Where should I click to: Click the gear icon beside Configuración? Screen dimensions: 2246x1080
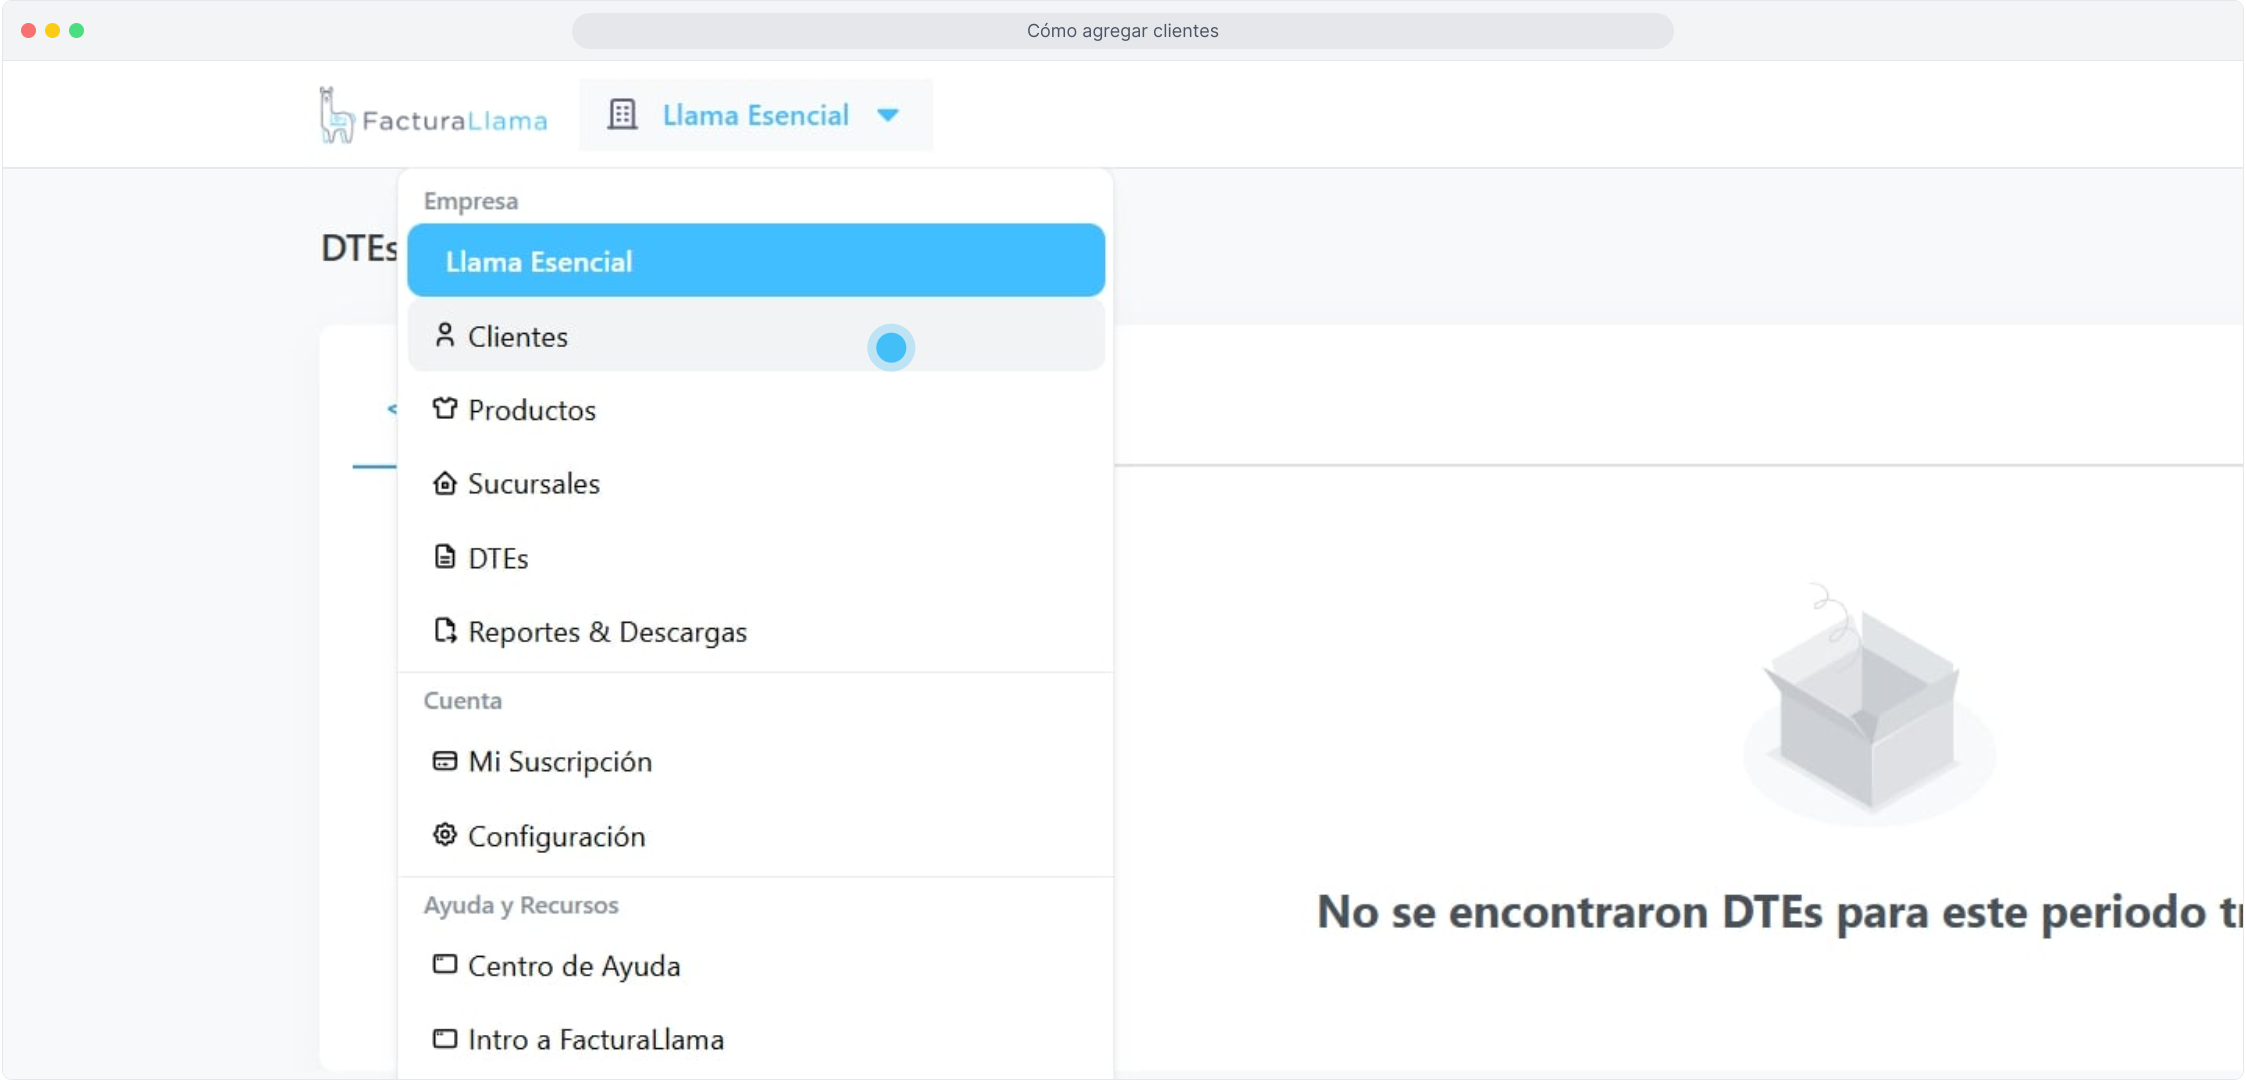444,835
